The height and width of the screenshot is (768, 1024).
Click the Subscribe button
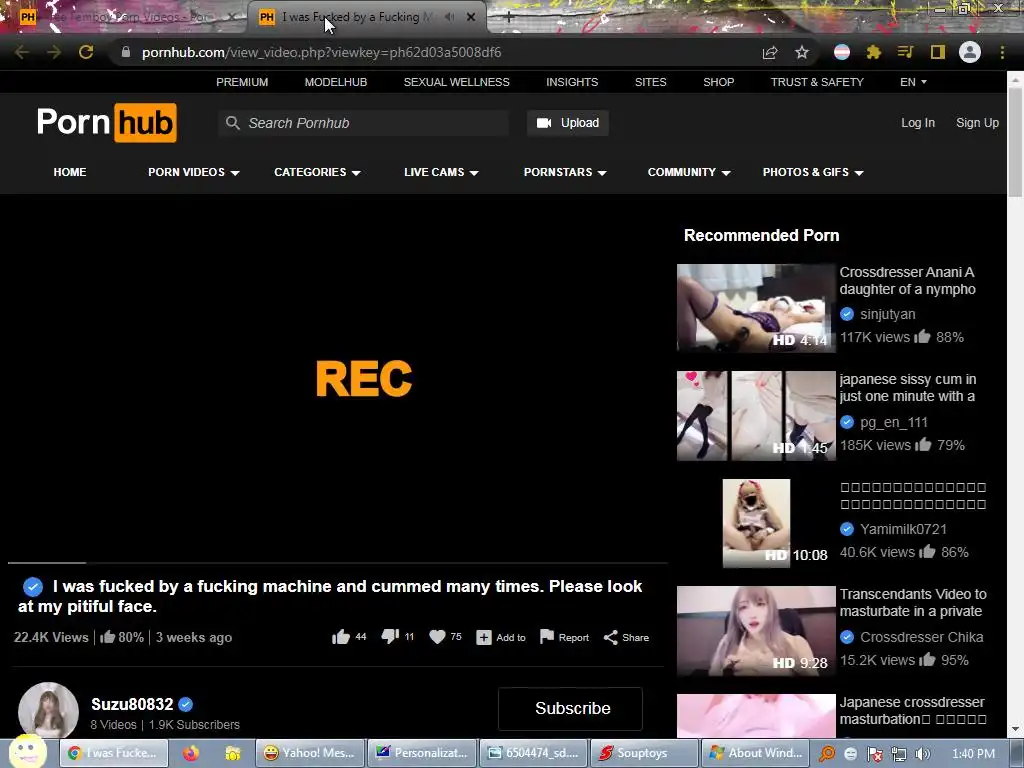pos(570,709)
